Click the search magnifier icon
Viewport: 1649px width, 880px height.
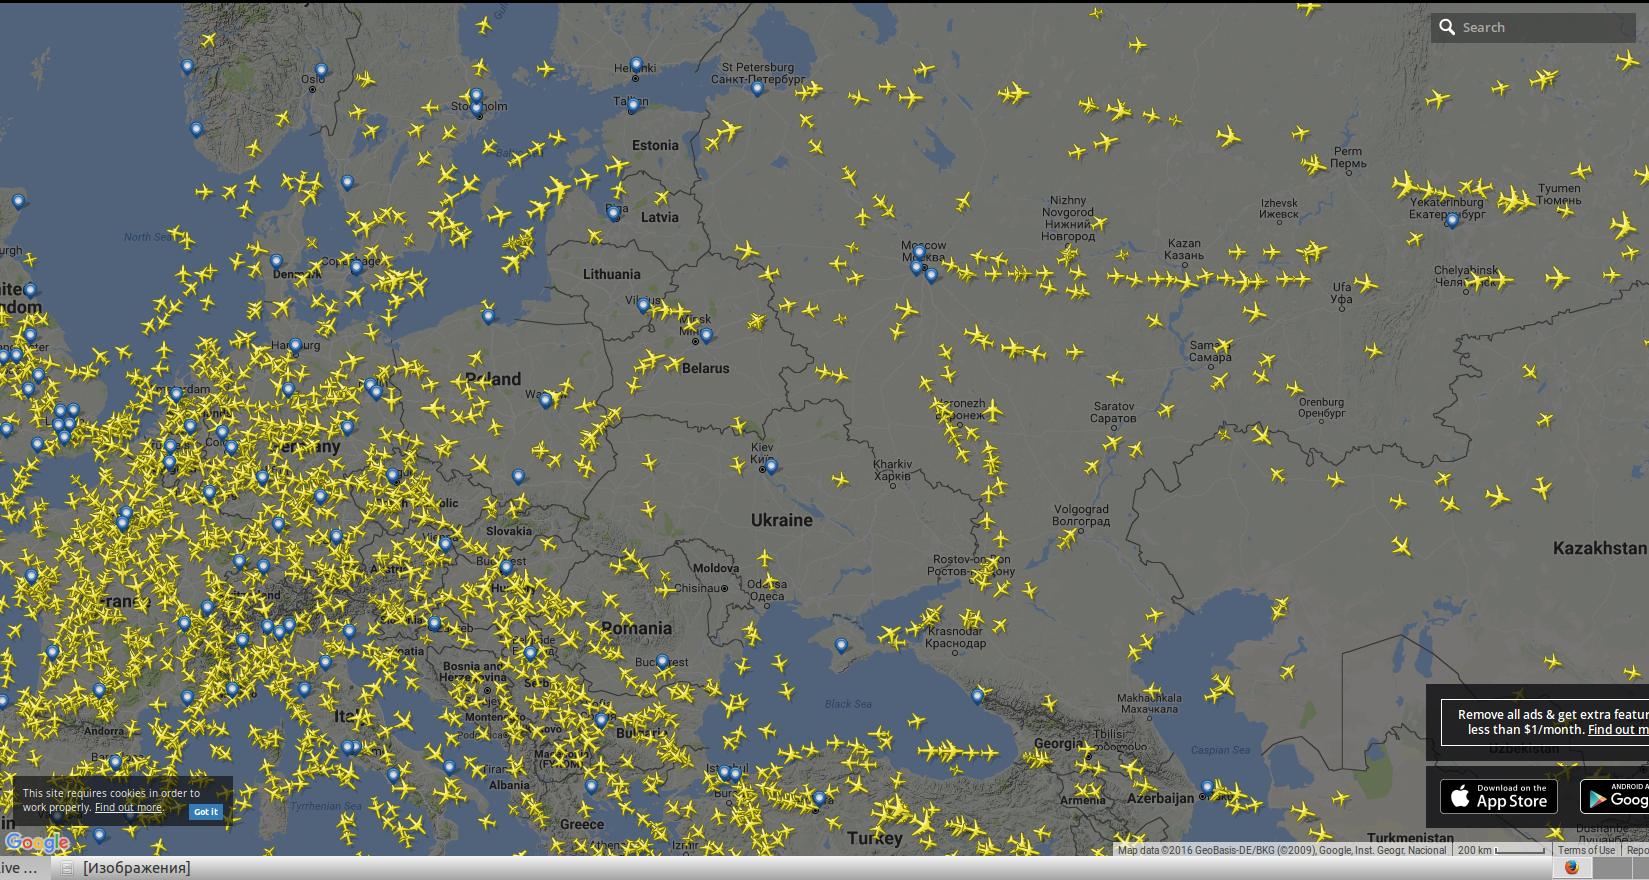[1446, 27]
